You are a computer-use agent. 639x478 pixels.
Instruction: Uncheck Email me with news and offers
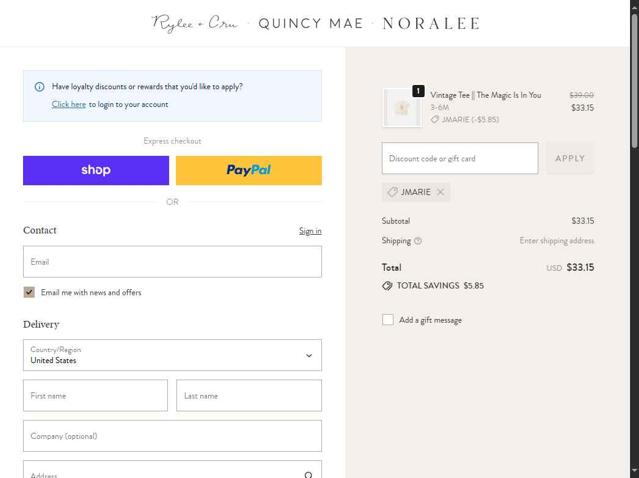(29, 292)
